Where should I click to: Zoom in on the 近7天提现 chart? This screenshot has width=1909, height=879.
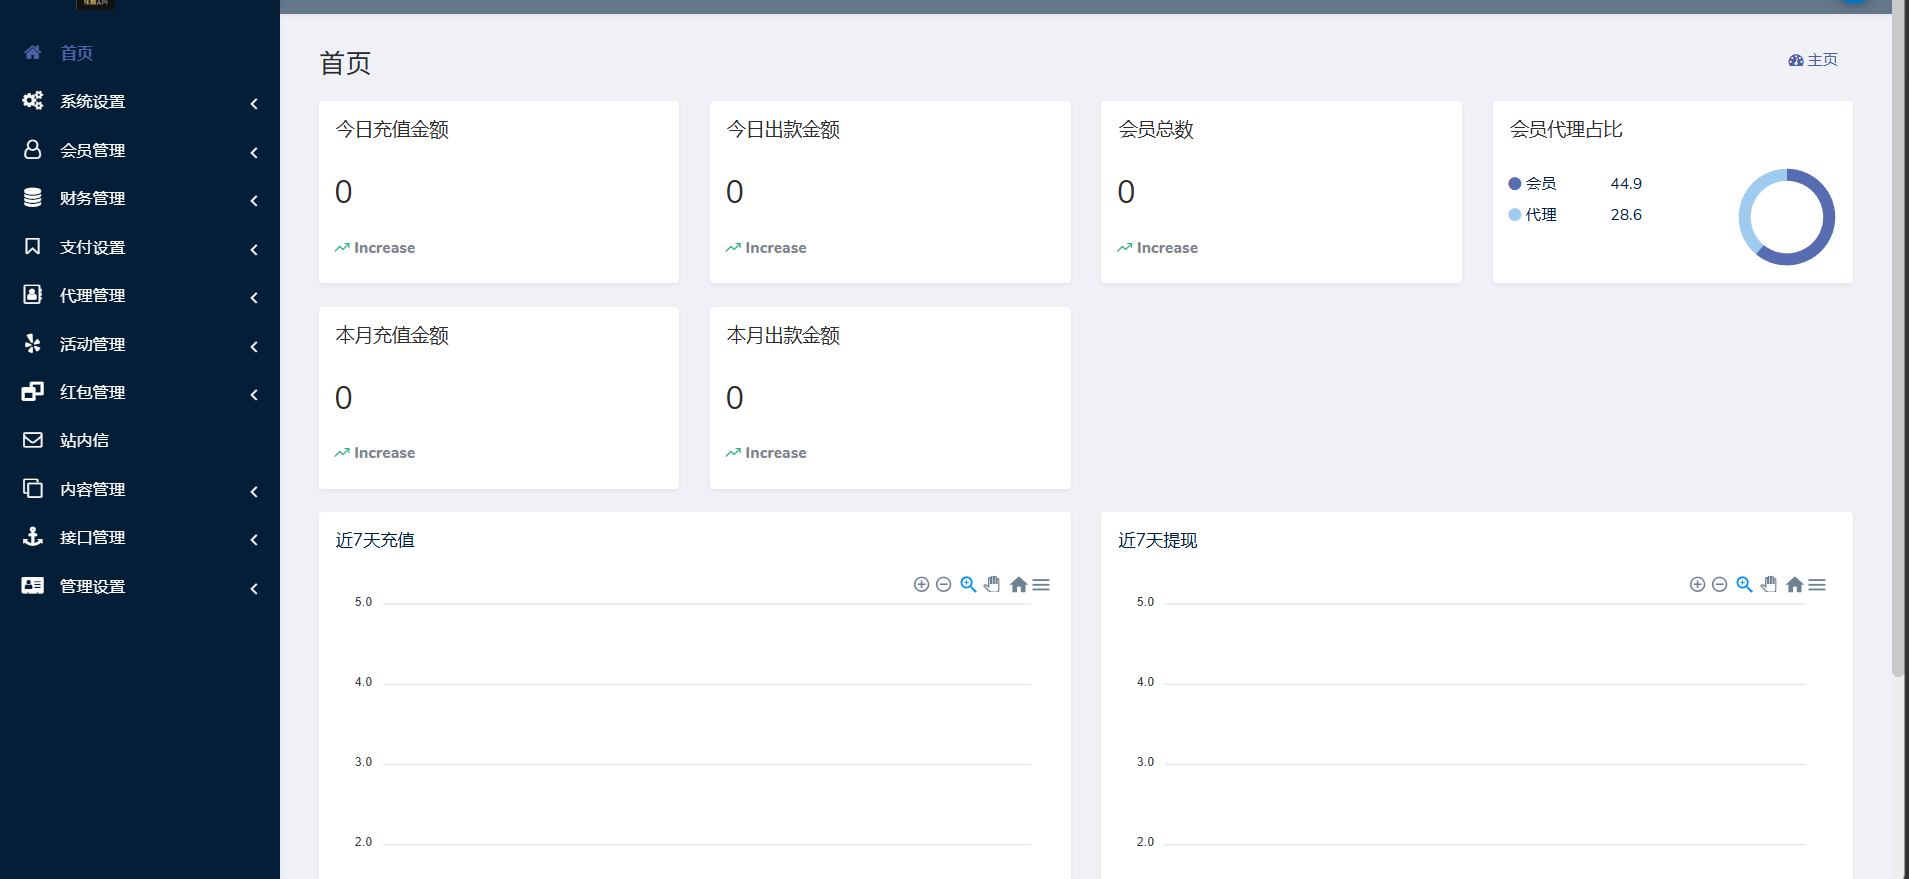1697,585
